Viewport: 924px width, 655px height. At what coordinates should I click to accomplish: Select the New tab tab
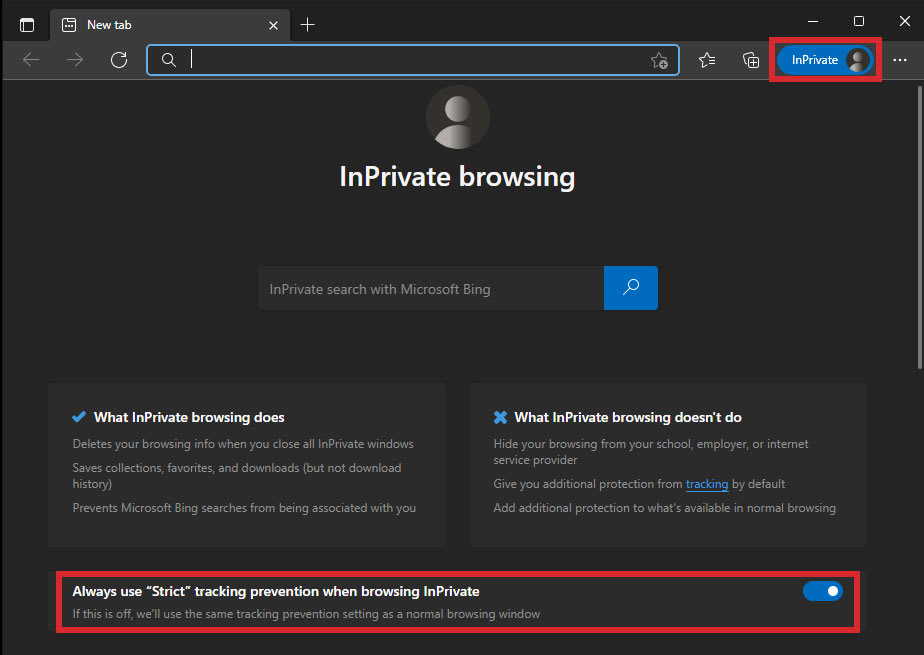pos(170,25)
